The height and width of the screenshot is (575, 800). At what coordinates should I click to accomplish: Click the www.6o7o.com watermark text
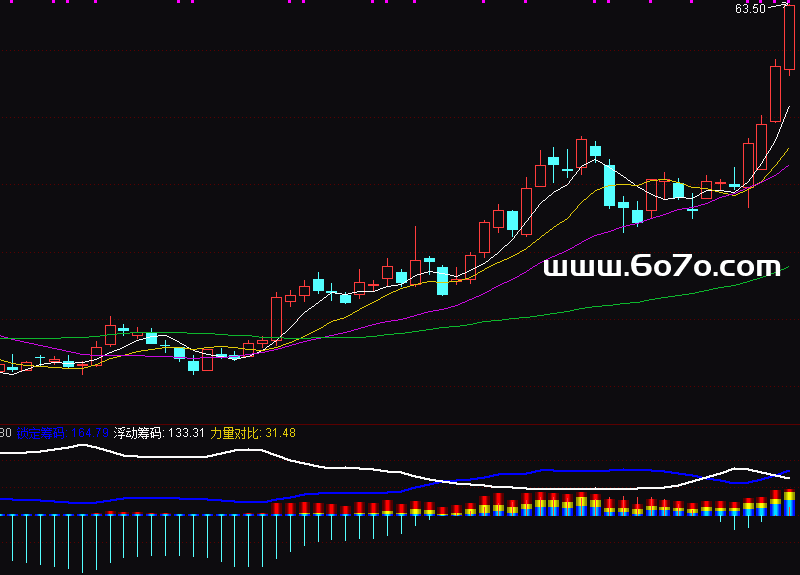[661, 267]
